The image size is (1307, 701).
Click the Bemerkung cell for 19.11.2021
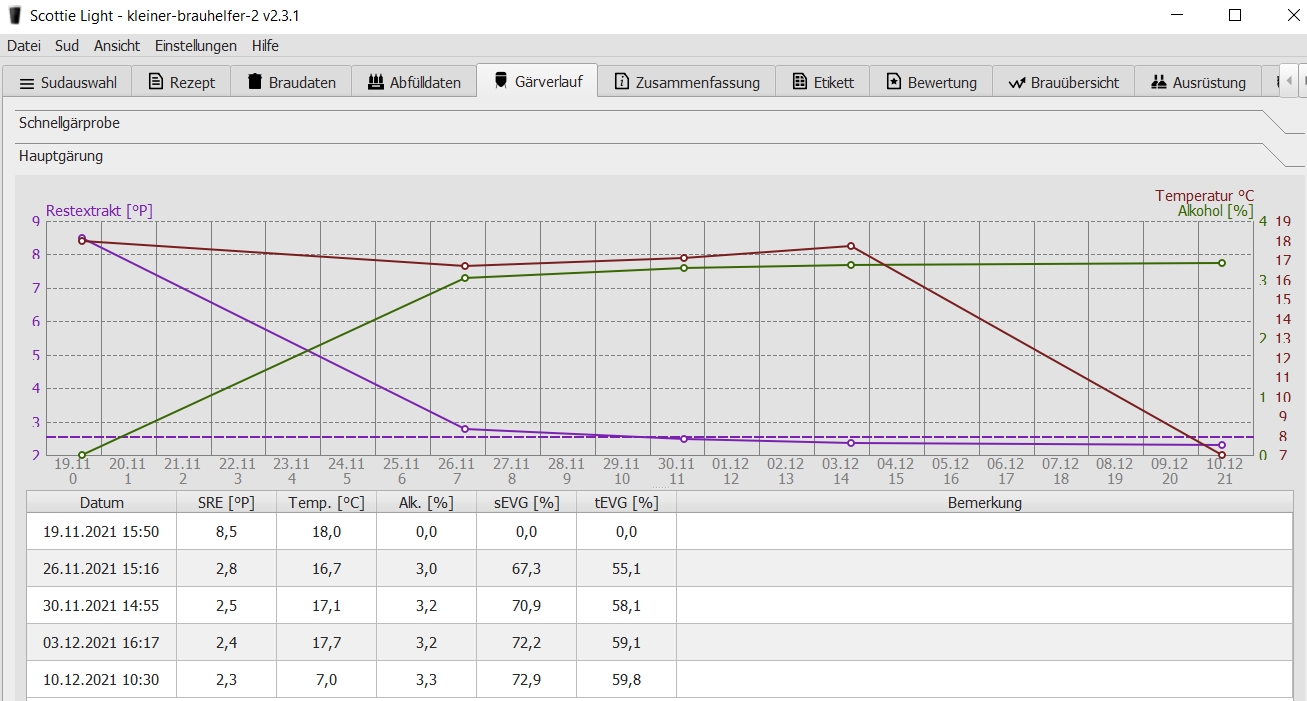pos(984,532)
